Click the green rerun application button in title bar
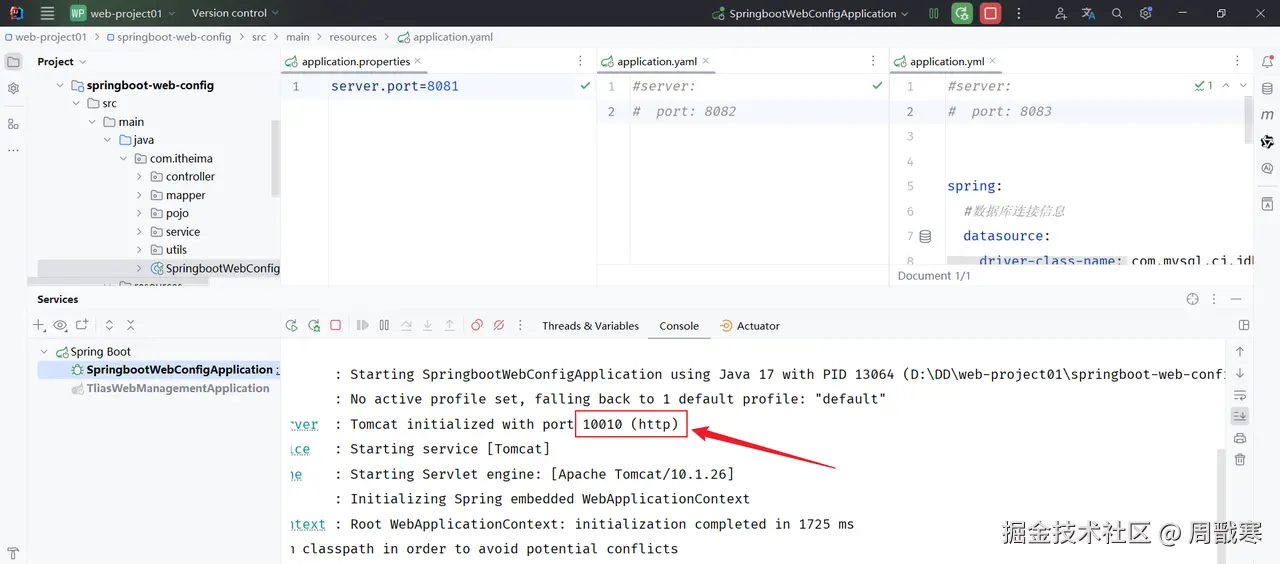 pos(962,13)
